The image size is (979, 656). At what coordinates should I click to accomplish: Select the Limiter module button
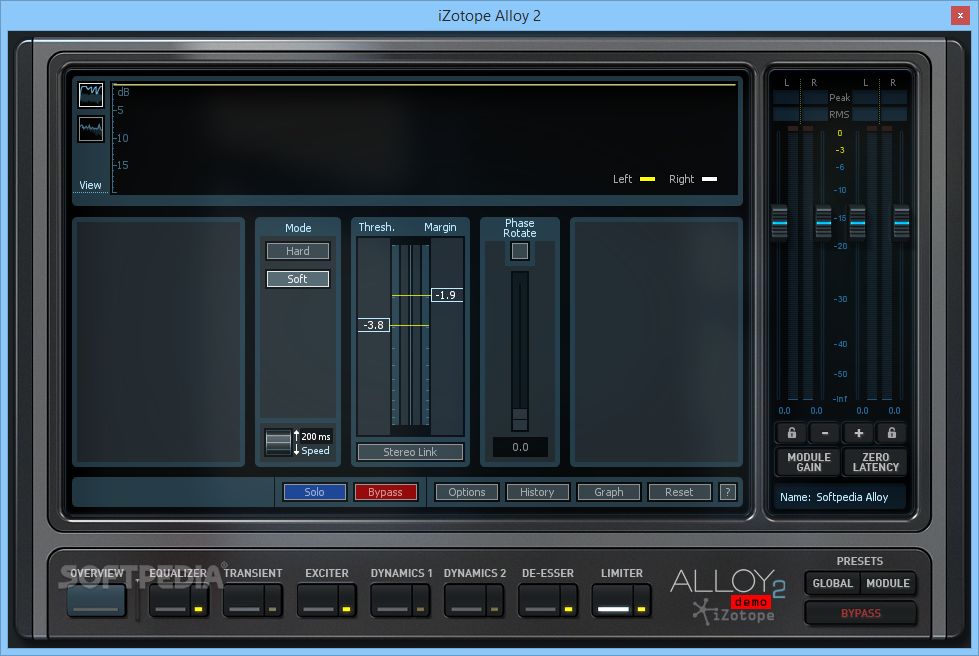613,600
